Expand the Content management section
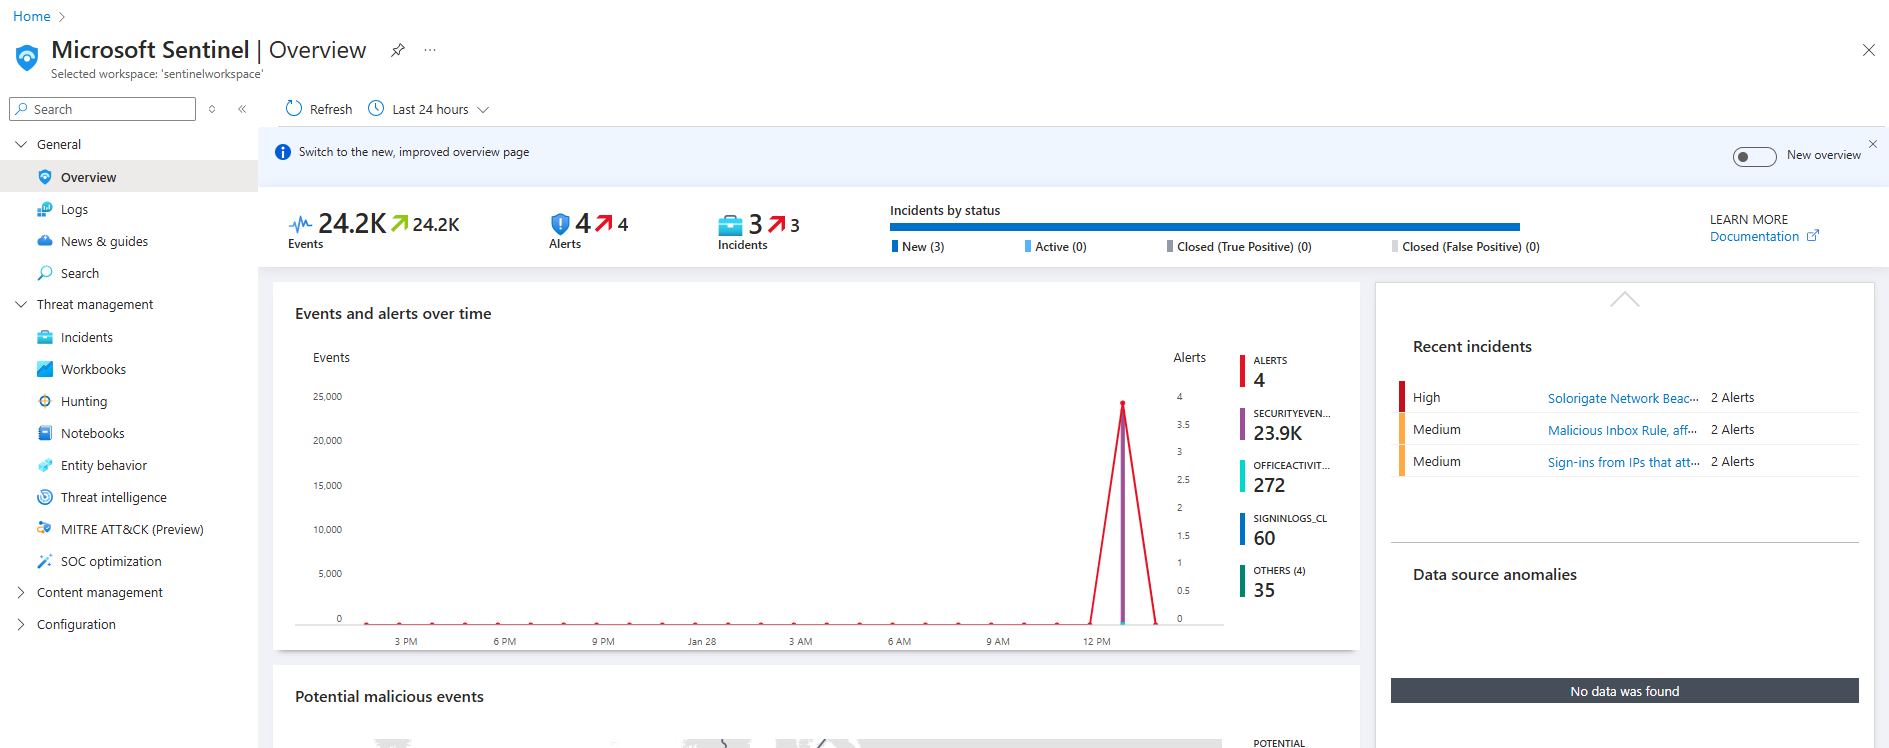This screenshot has width=1889, height=748. point(21,592)
